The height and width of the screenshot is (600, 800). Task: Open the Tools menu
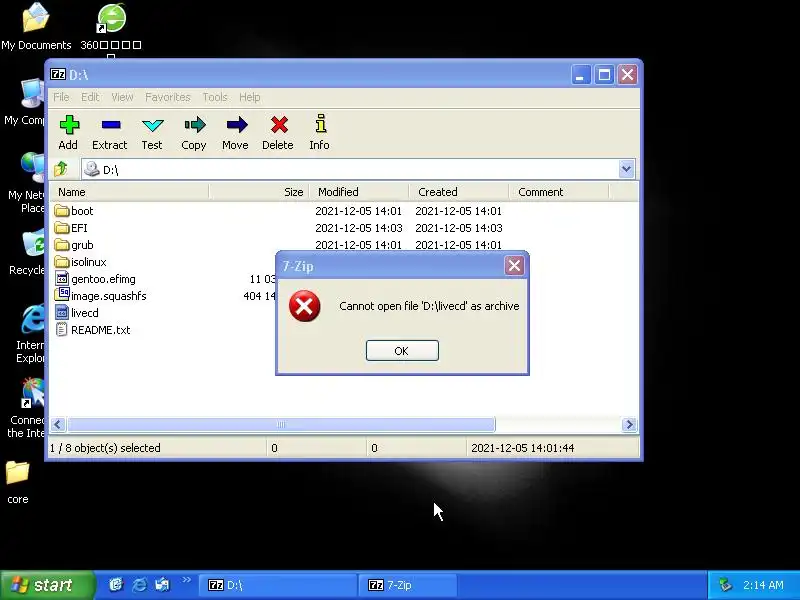215,97
